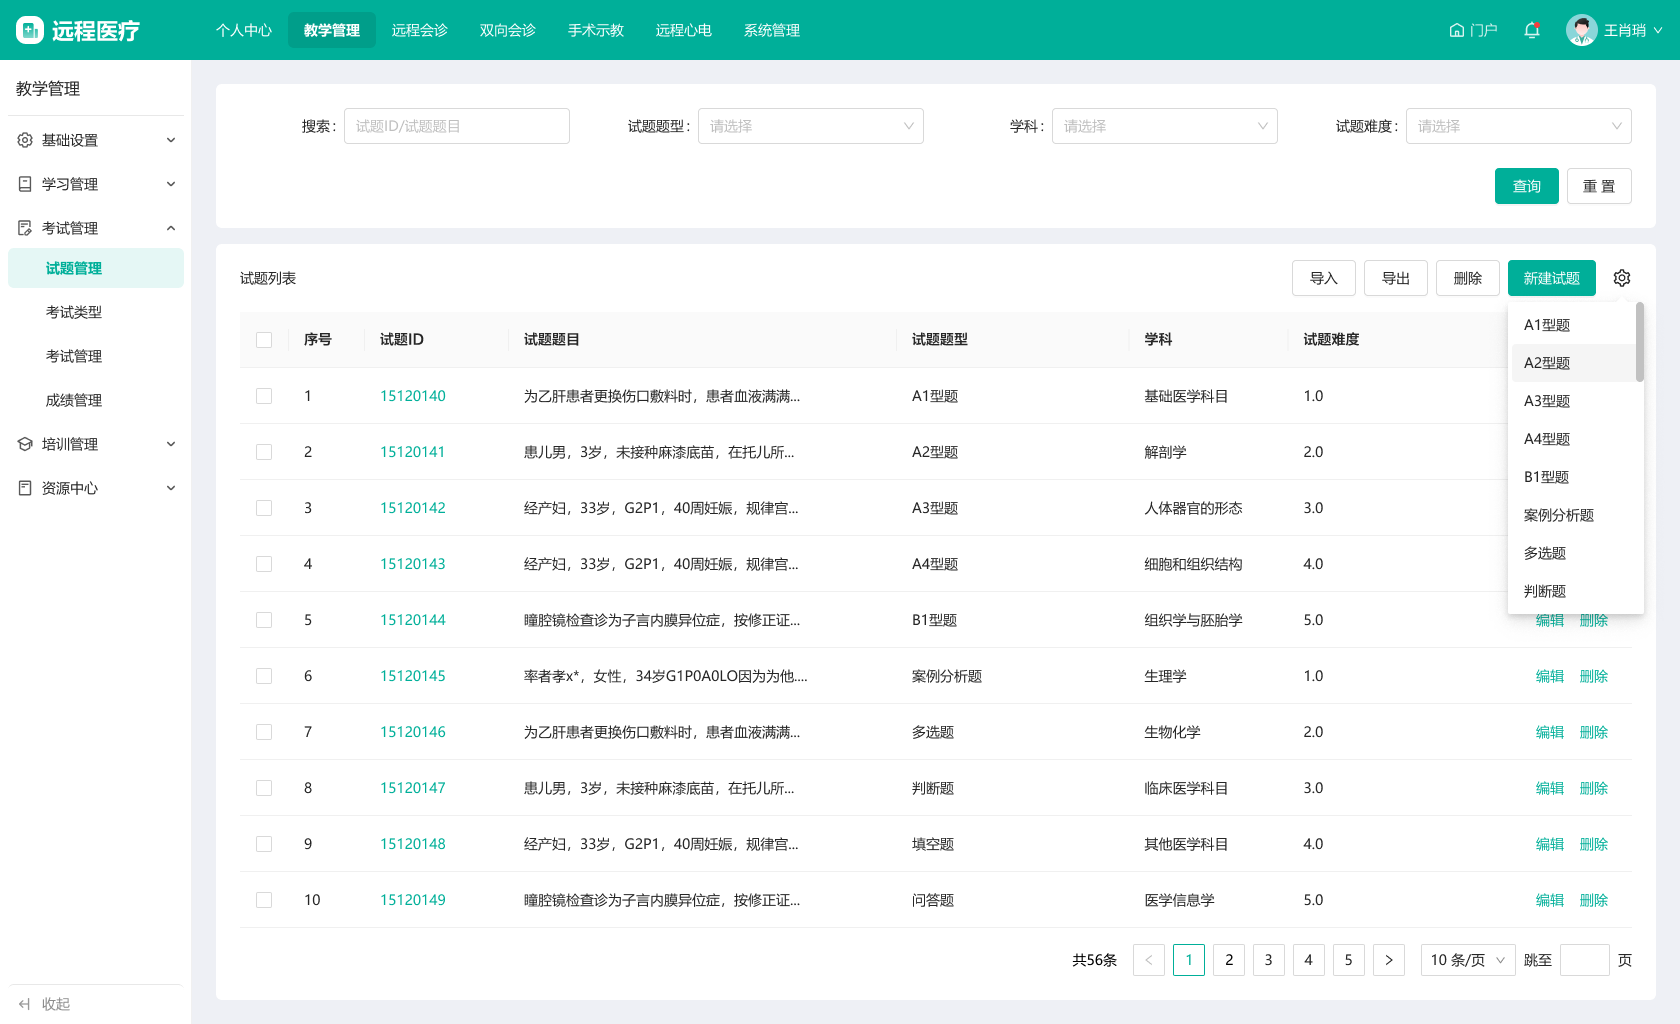Open the 10 条/页 page size dropdown
This screenshot has height=1024, width=1680.
coord(1467,960)
